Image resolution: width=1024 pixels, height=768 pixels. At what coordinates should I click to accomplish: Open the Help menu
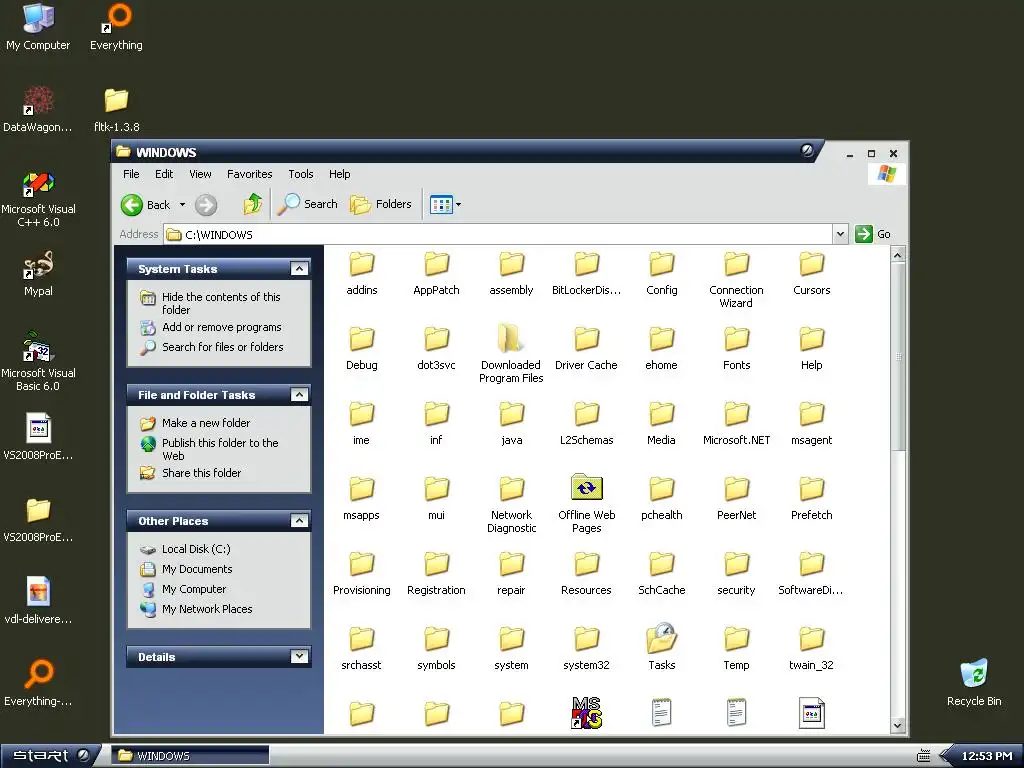pyautogui.click(x=340, y=174)
